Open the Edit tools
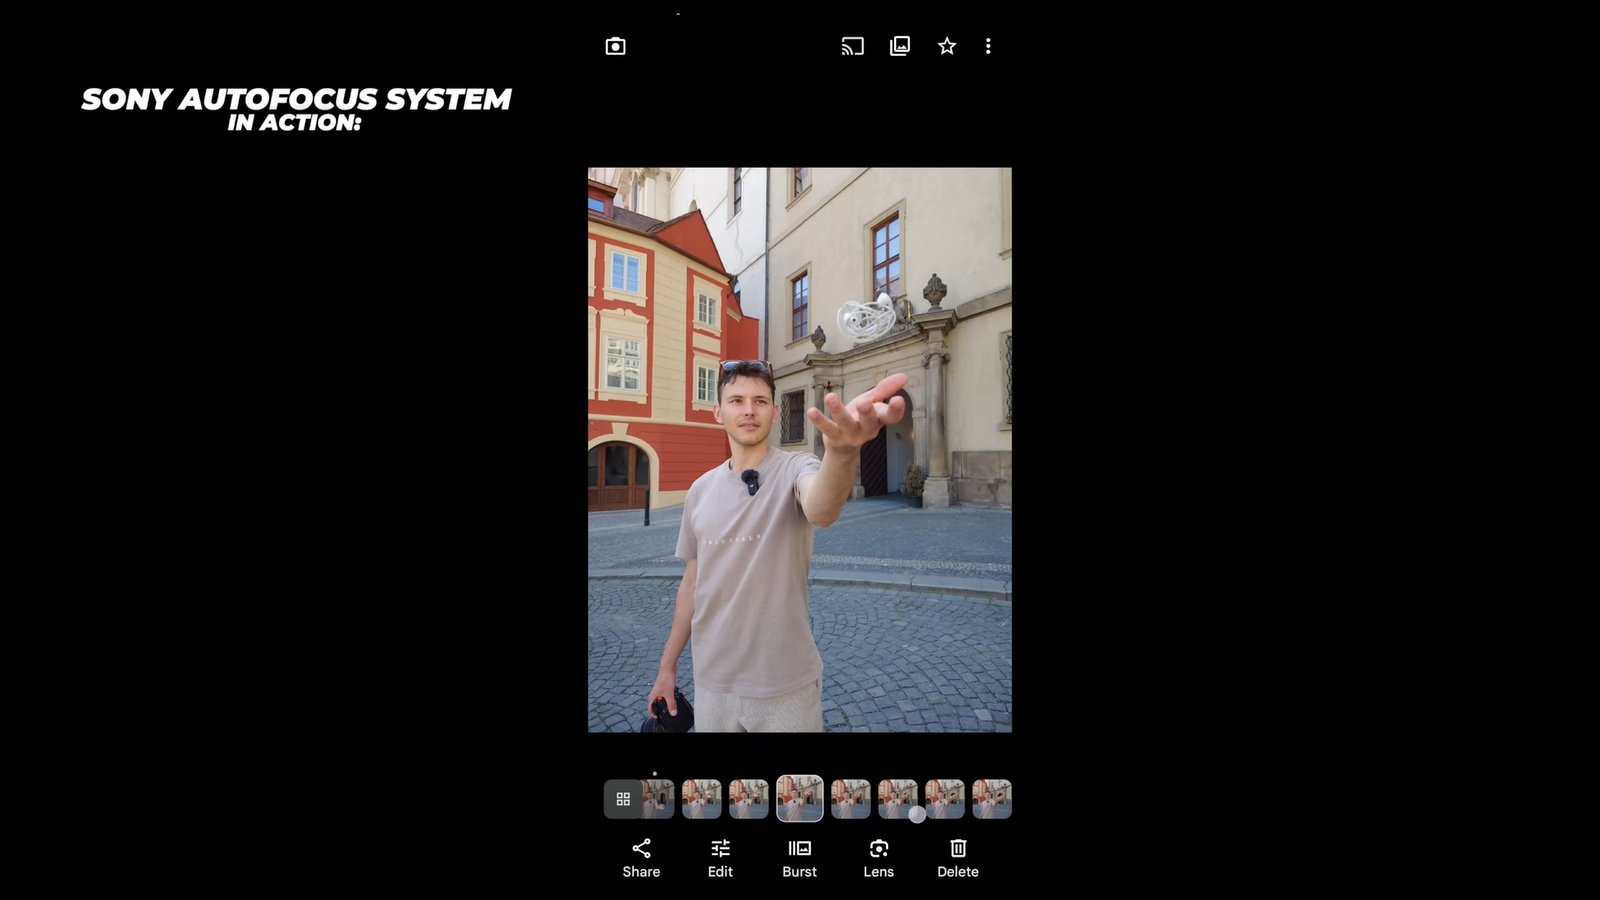 point(720,859)
